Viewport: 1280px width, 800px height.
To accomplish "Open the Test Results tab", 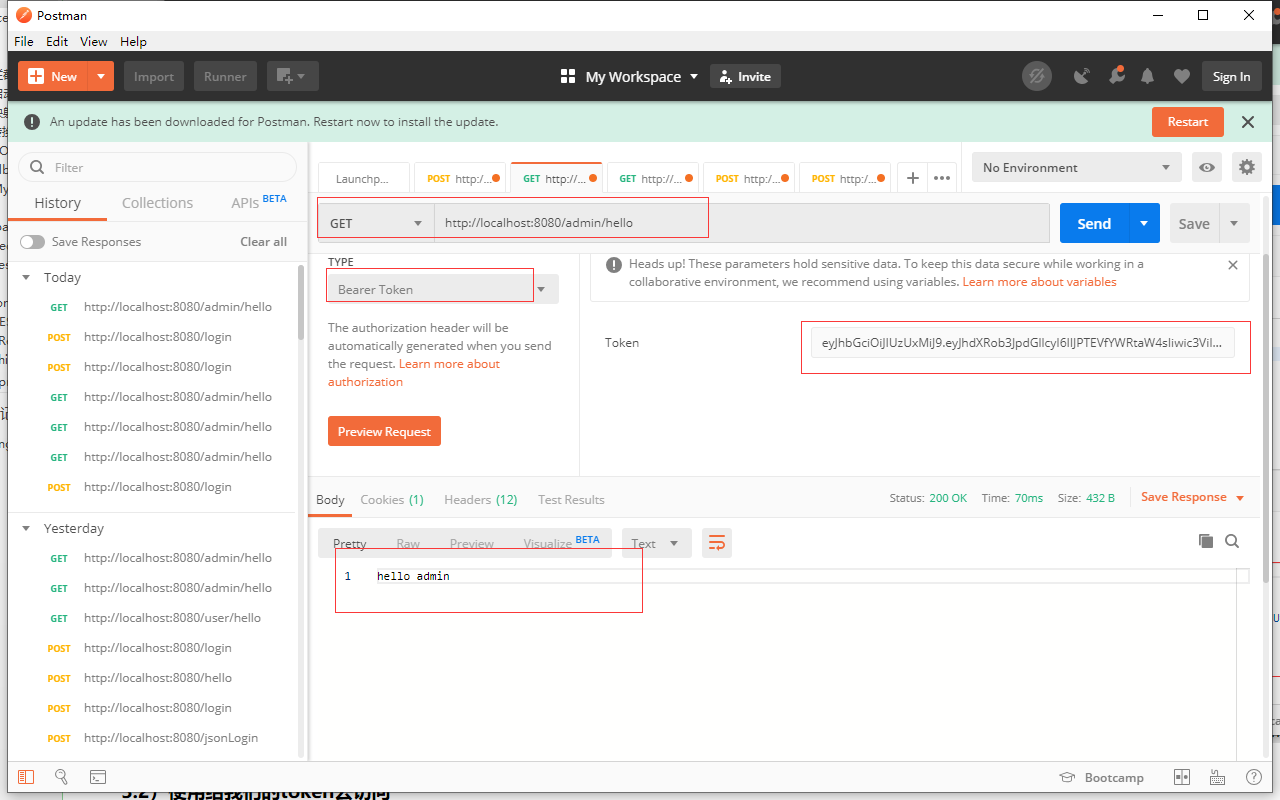I will pos(571,499).
